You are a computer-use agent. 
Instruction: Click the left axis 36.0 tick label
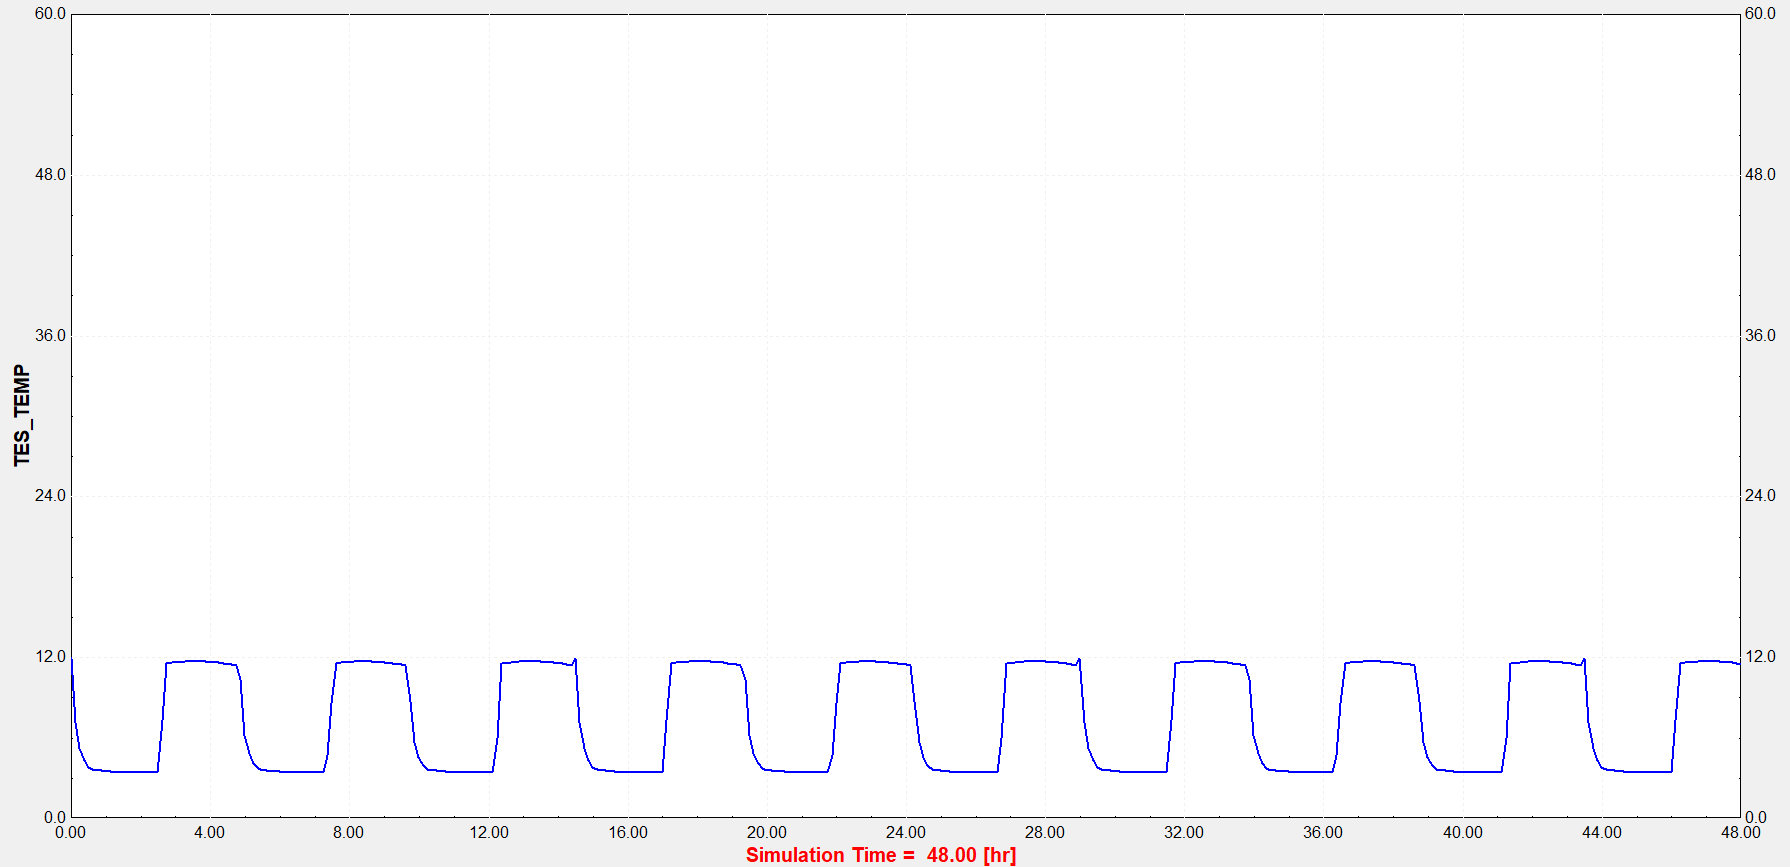pos(50,336)
